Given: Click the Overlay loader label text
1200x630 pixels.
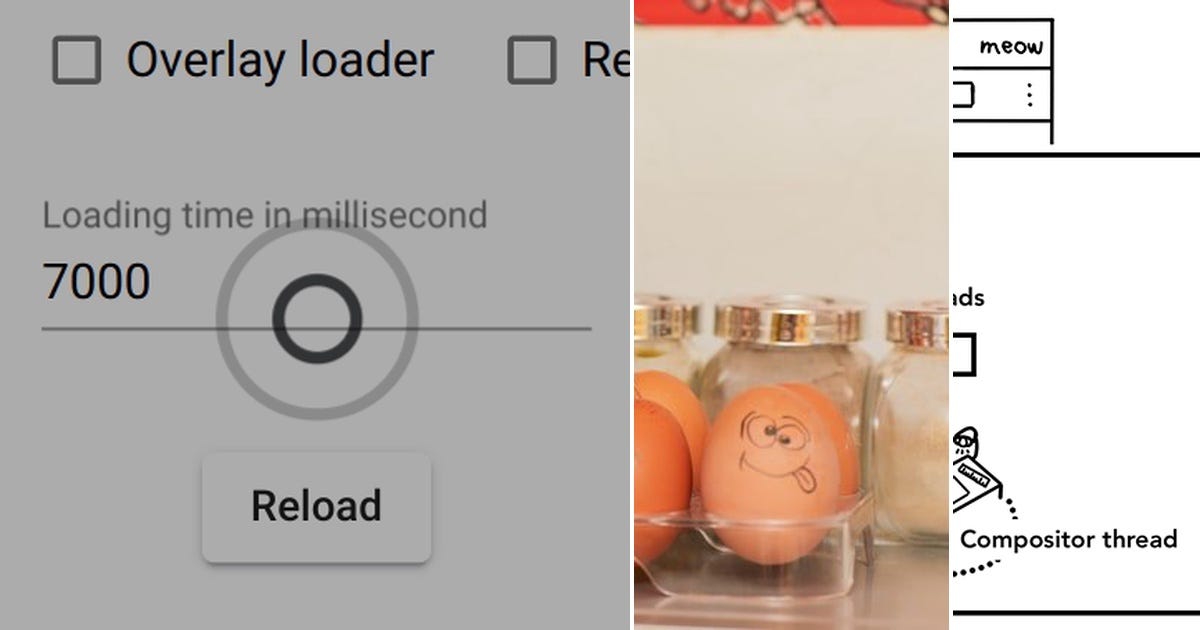Looking at the screenshot, I should (x=280, y=61).
